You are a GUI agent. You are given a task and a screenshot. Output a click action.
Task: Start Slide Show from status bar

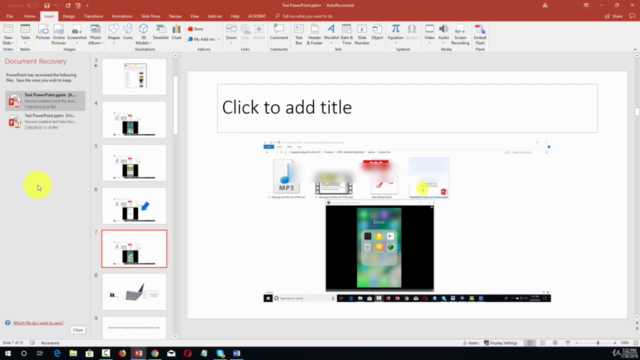568,343
